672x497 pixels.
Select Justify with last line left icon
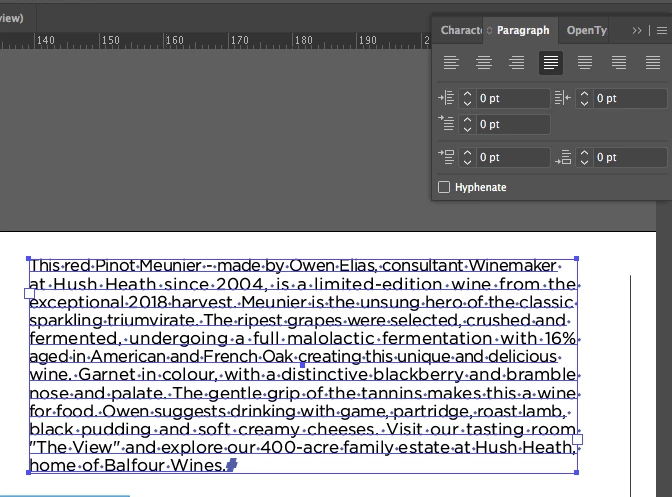[551, 63]
